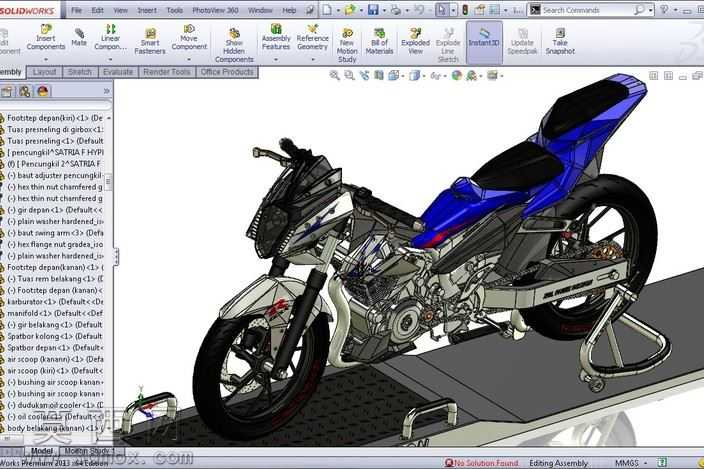Switch to the Evaluate tab
The width and height of the screenshot is (704, 469).
[x=118, y=72]
